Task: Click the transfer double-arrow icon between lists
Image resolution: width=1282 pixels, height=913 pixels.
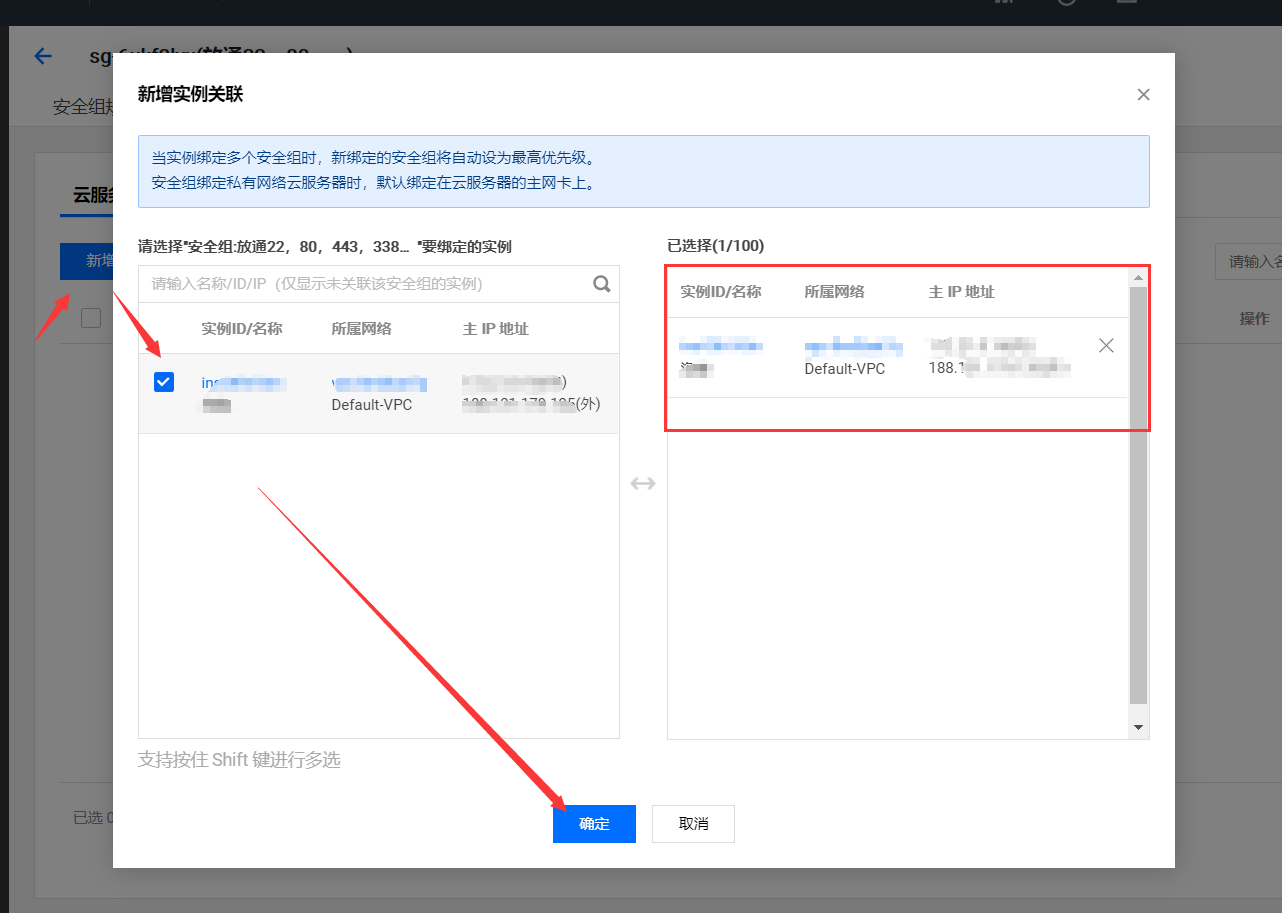Action: tap(643, 484)
